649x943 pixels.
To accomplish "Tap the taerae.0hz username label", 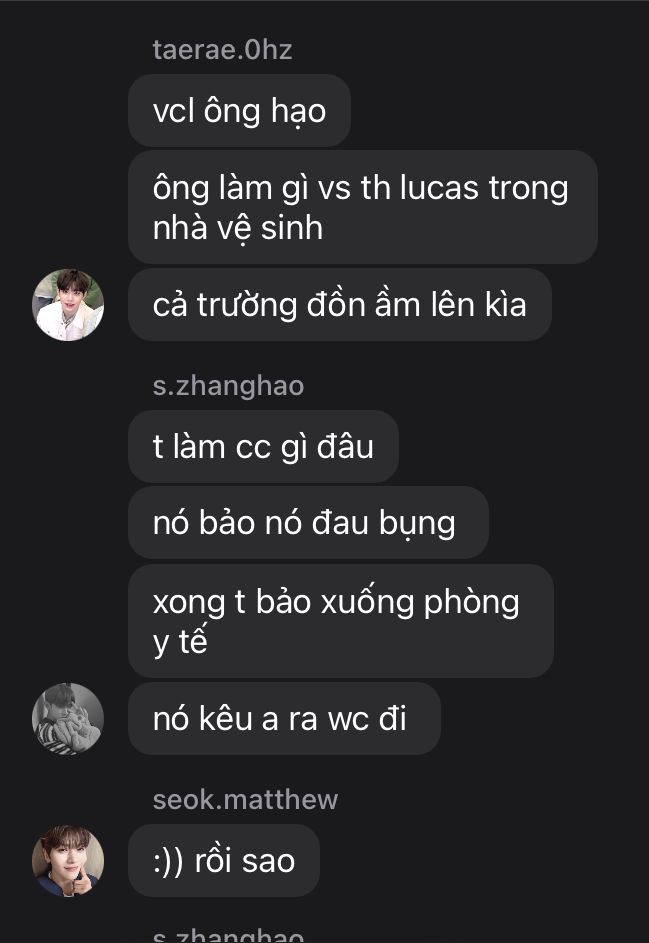I will pos(223,50).
